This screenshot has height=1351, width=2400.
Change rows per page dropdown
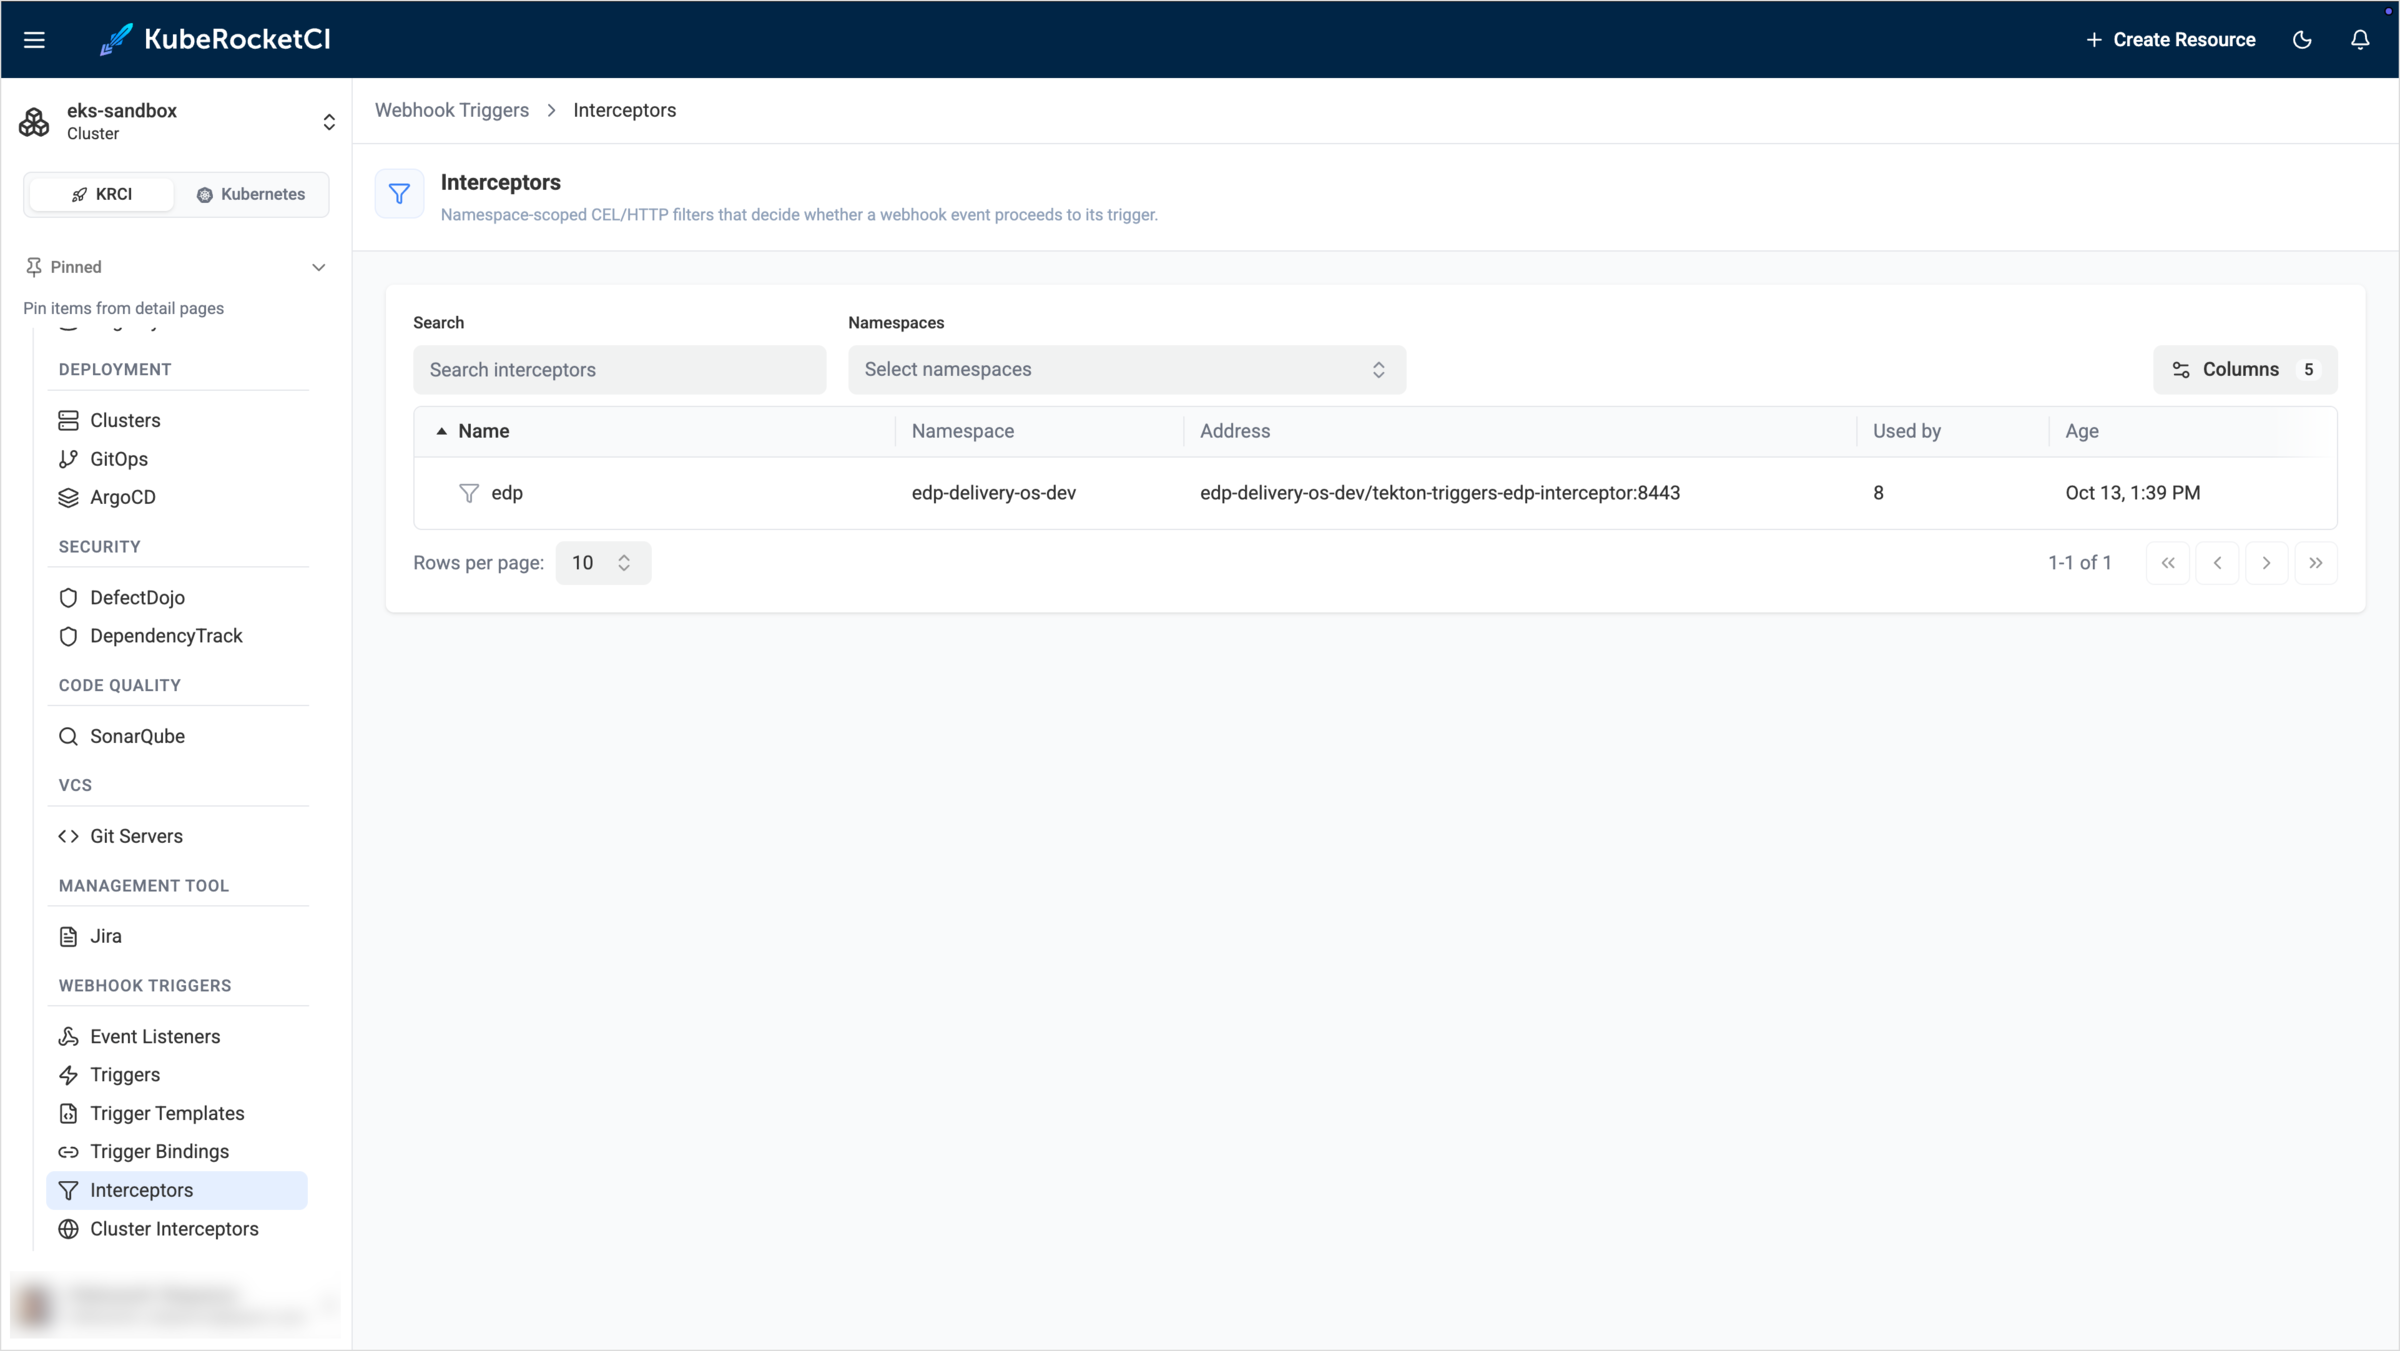603,563
